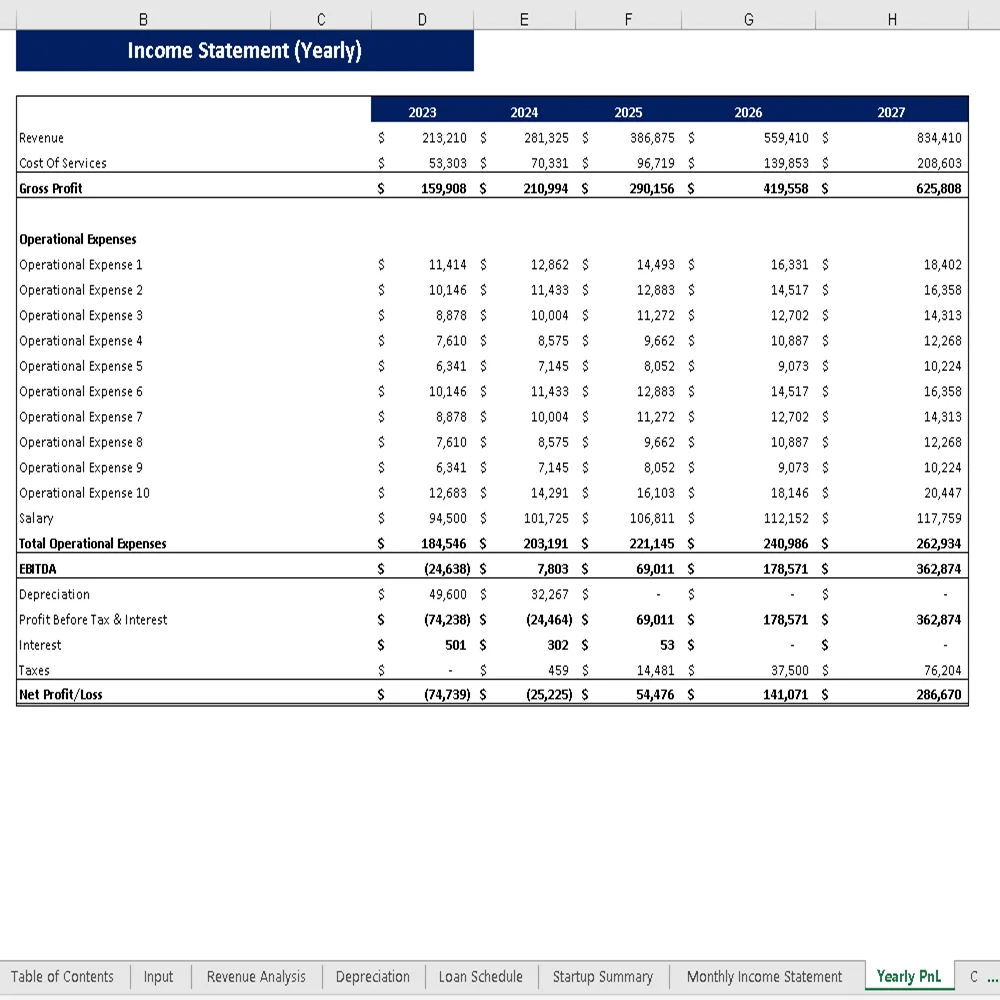Screen dimensions: 1000x1000
Task: Switch to the Table of Contents sheet
Action: (63, 977)
